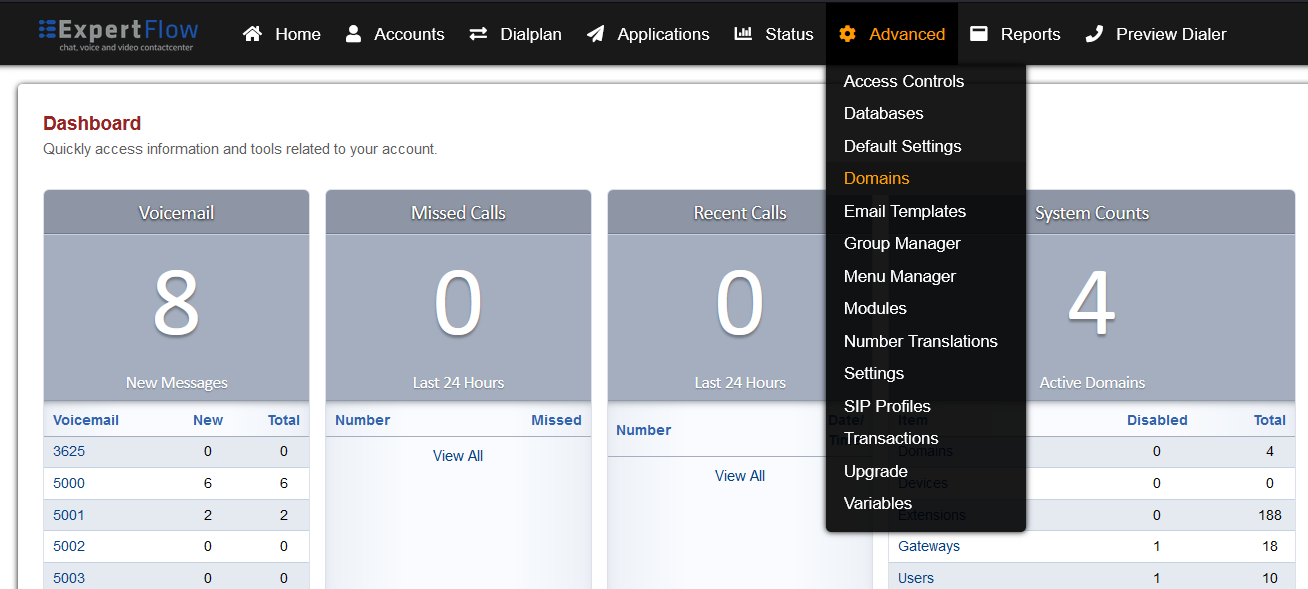Viewport: 1308px width, 589px height.
Task: Click the Accounts person icon
Action: pyautogui.click(x=353, y=34)
